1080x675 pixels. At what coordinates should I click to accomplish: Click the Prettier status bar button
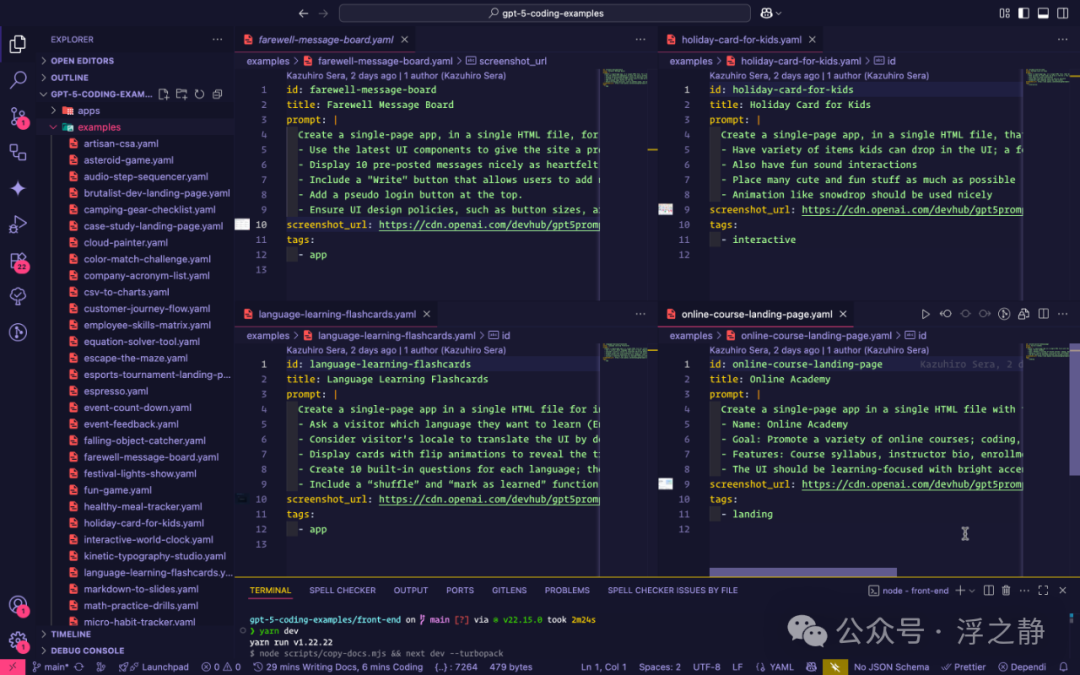pos(964,667)
